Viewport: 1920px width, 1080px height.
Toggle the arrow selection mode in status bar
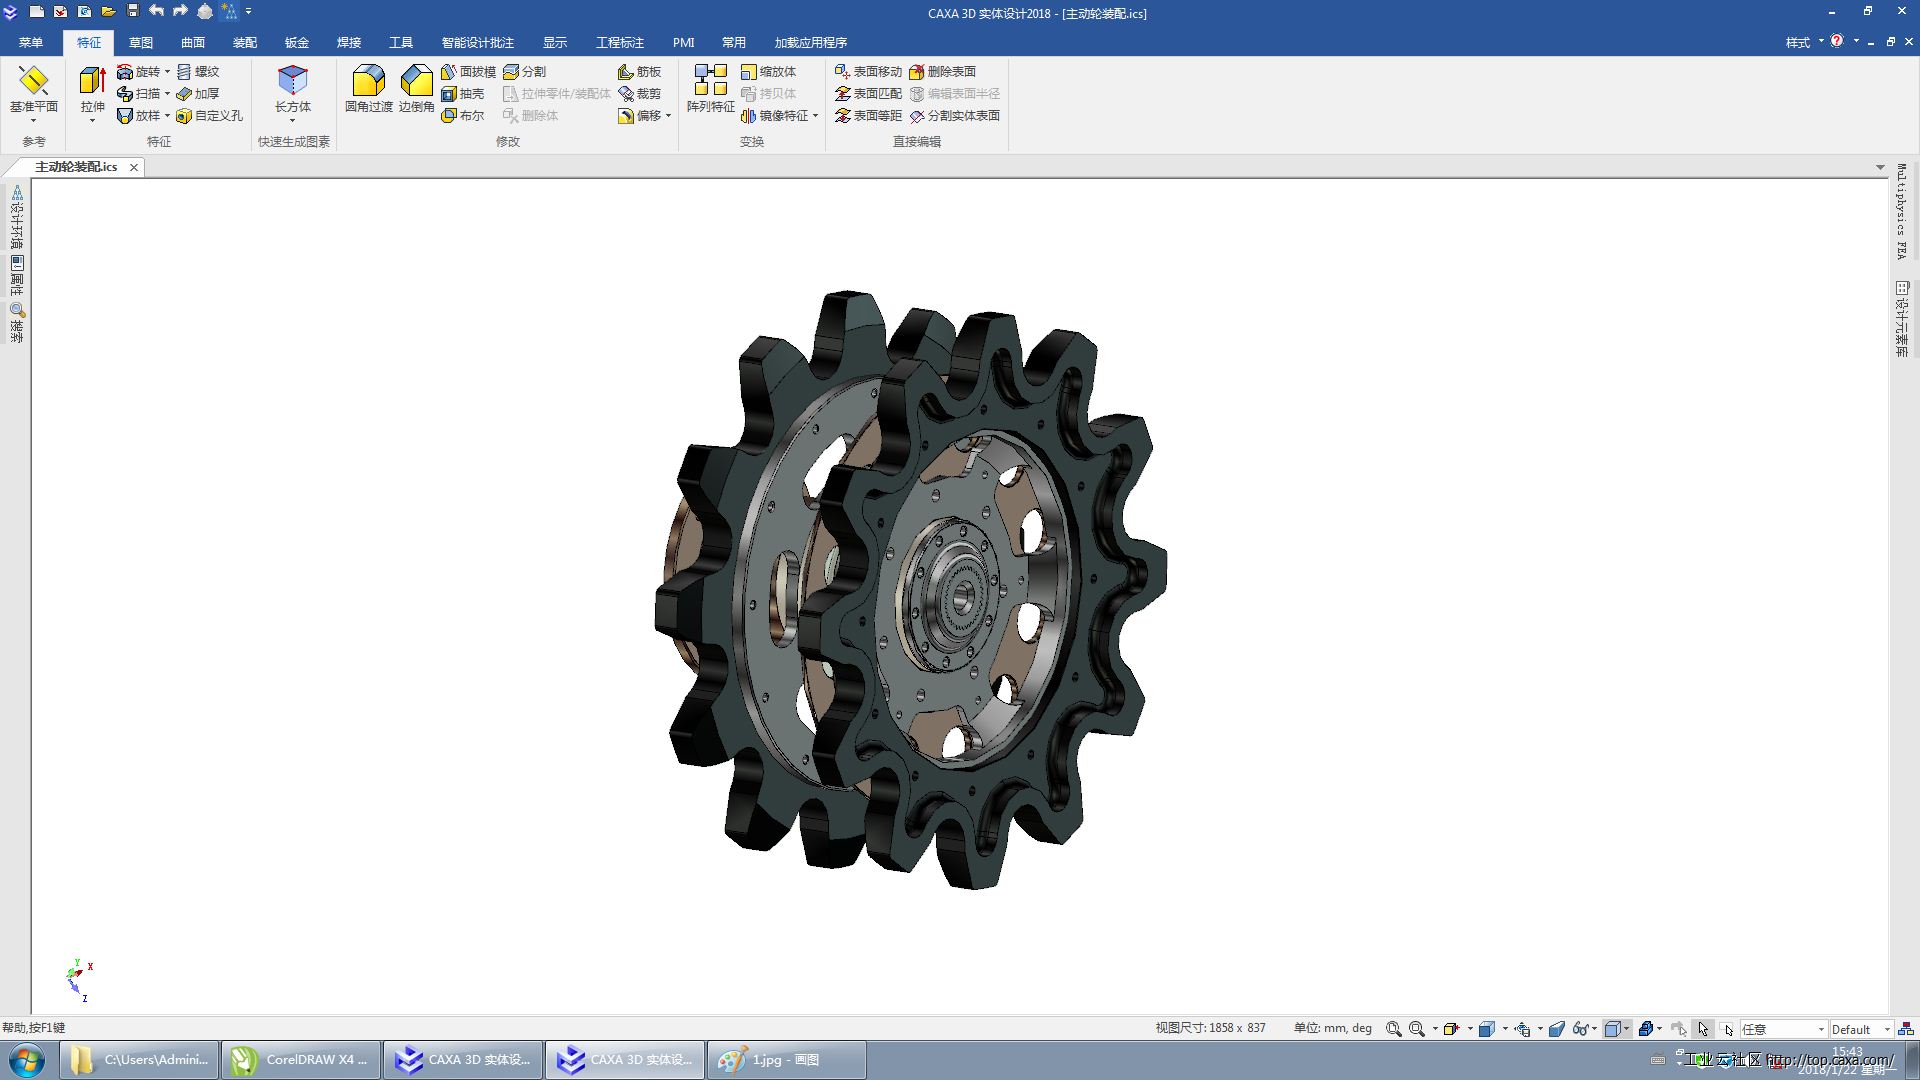pos(1703,1029)
